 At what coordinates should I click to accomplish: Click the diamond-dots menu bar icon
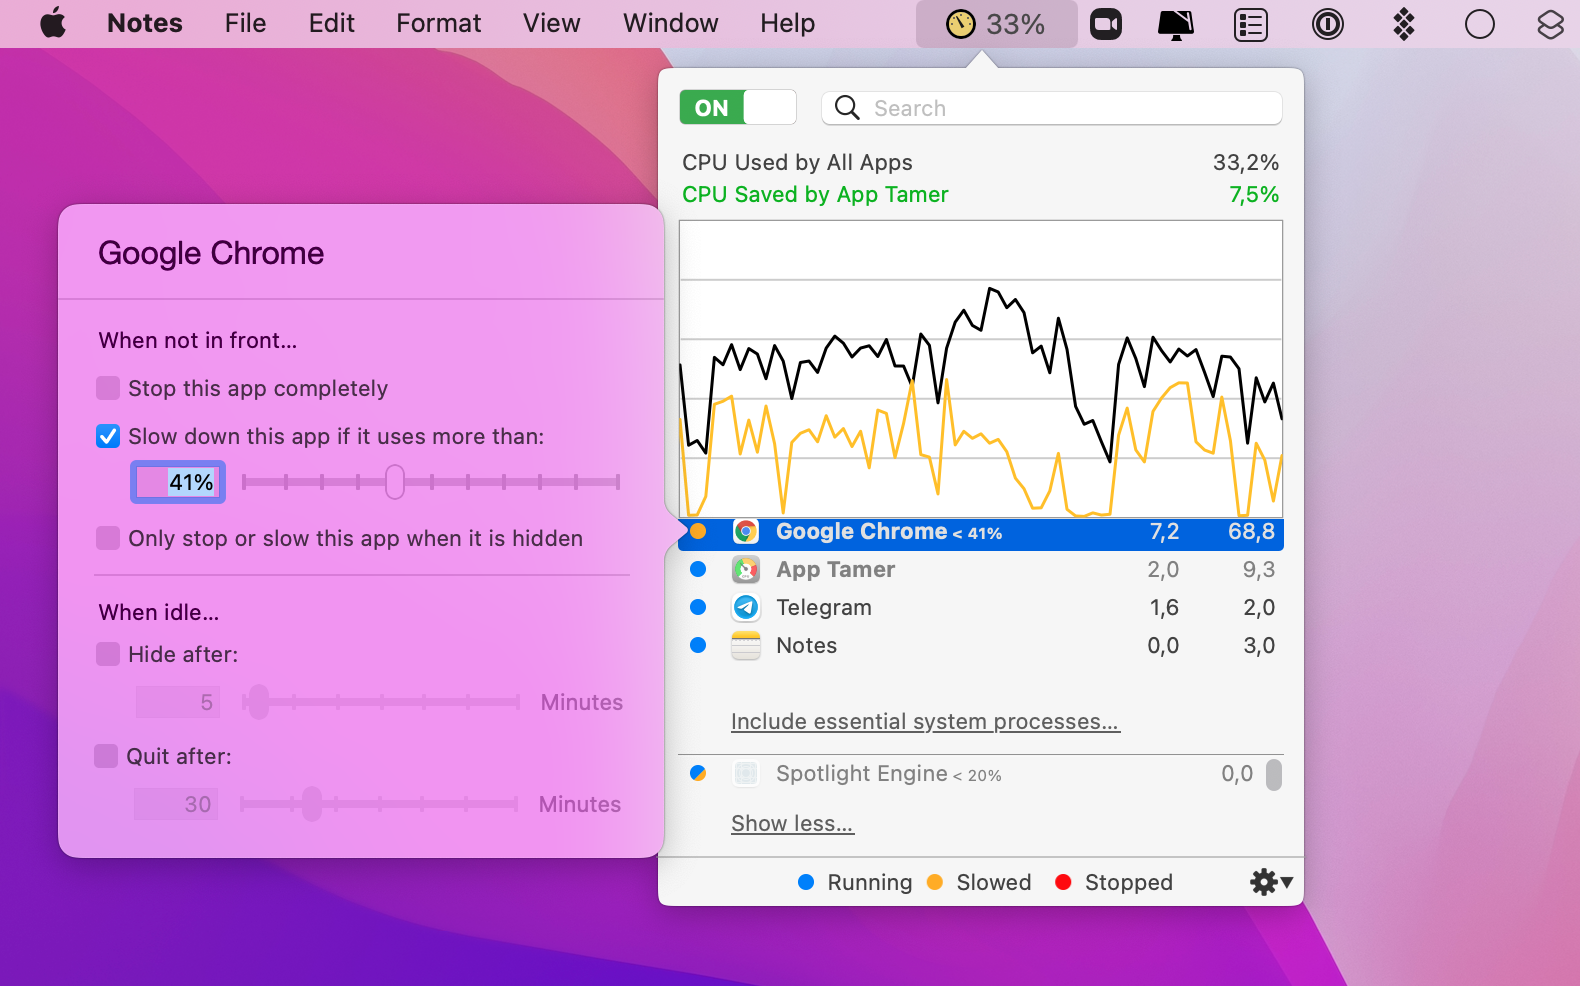click(x=1404, y=24)
